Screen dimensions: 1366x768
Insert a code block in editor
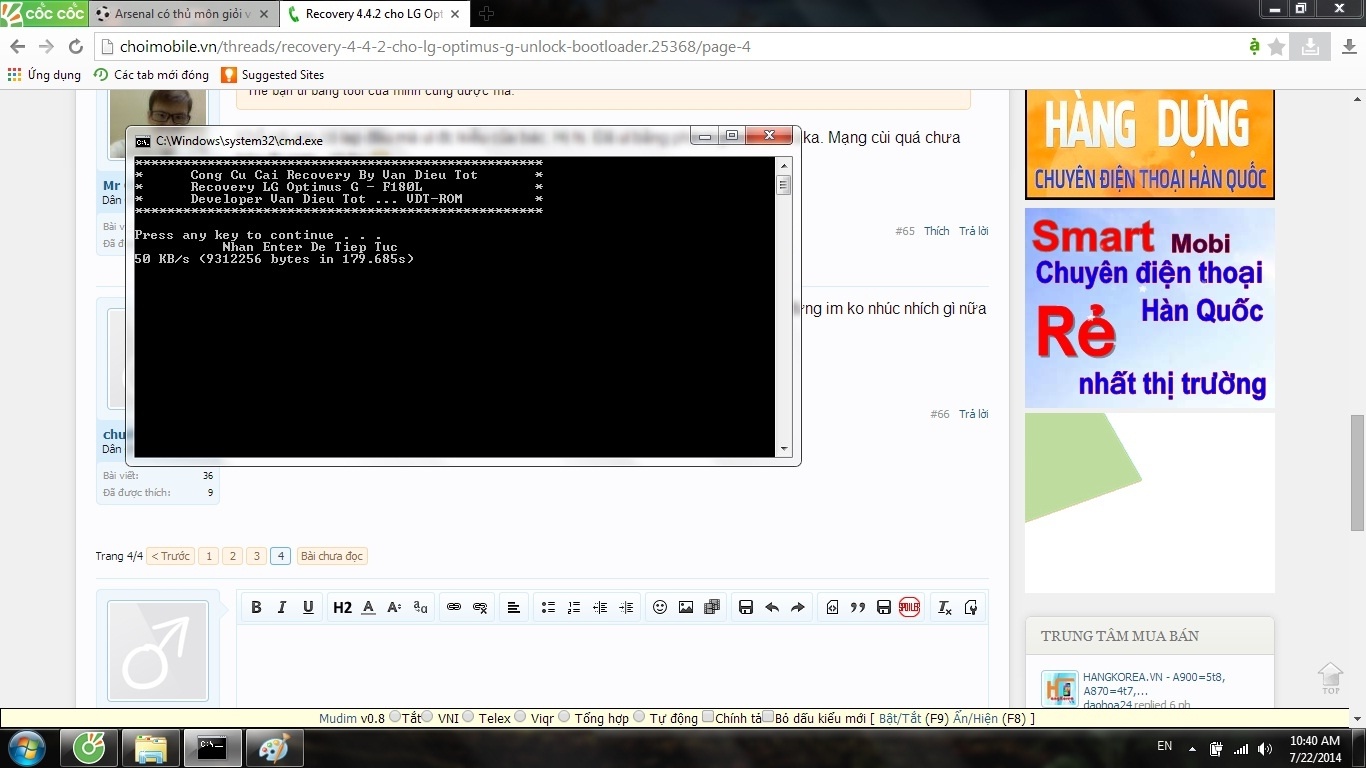[832, 607]
